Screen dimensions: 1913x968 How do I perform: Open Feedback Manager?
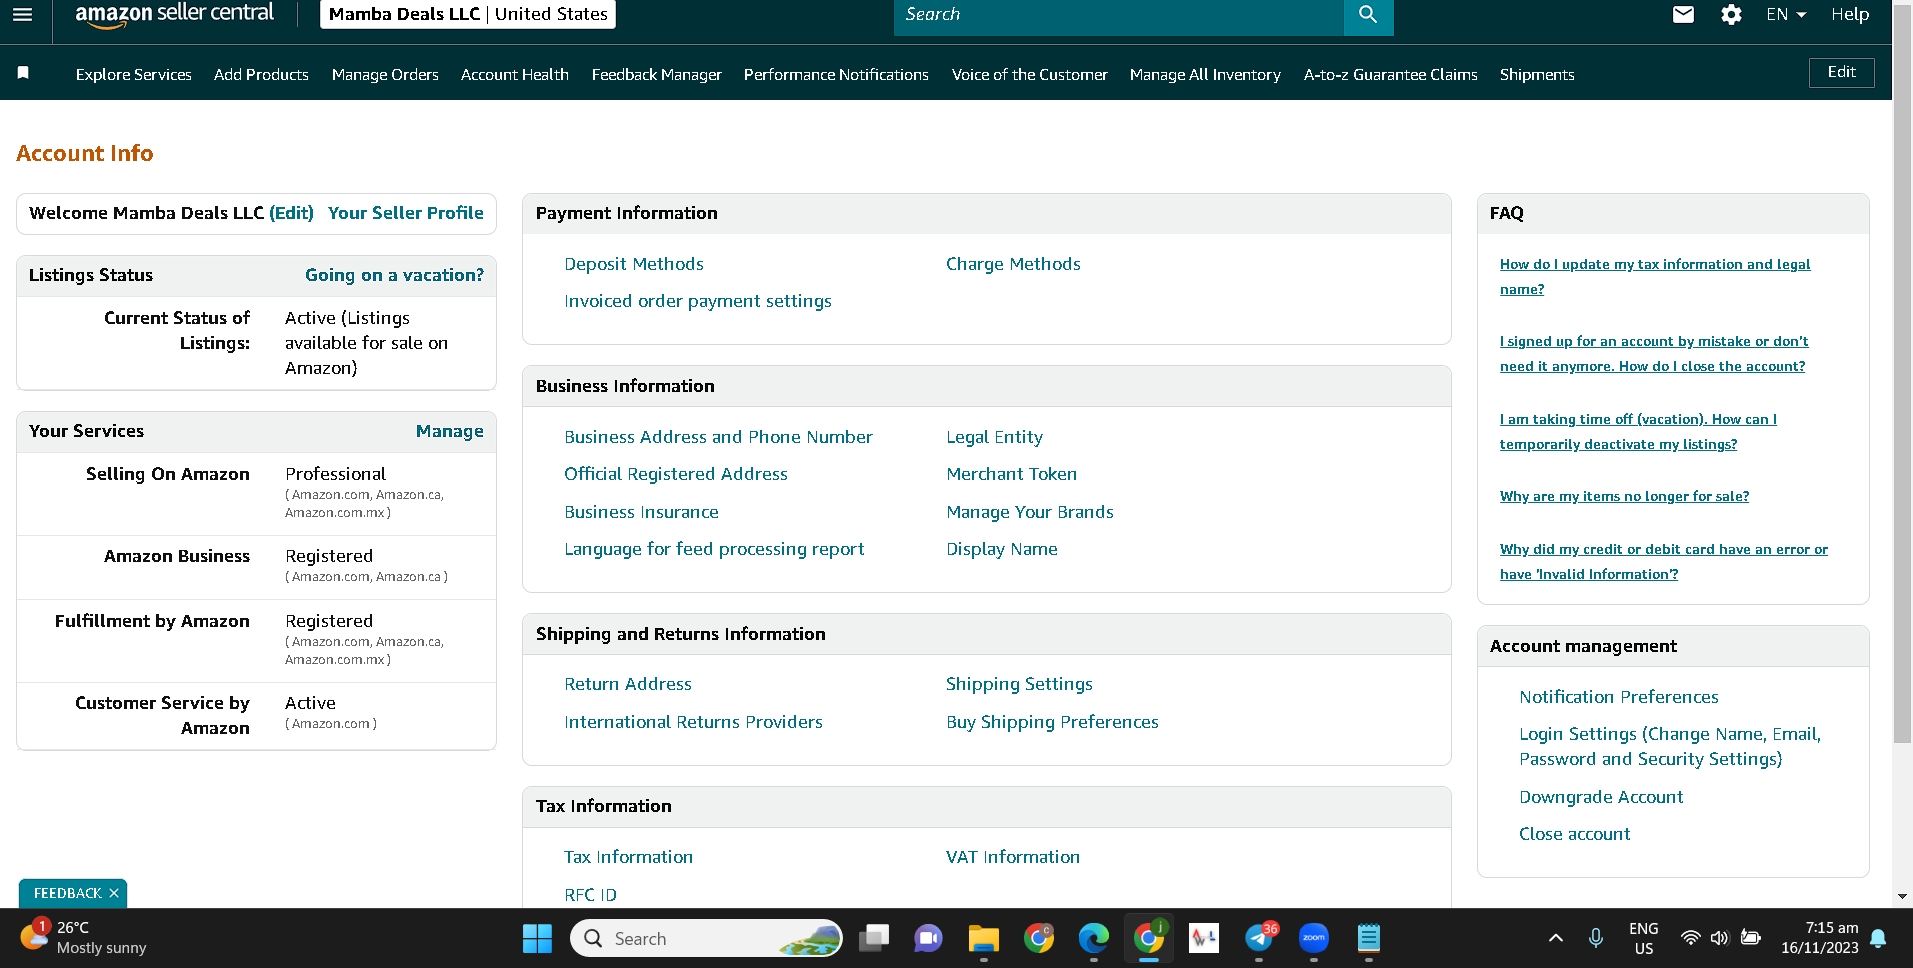[657, 74]
